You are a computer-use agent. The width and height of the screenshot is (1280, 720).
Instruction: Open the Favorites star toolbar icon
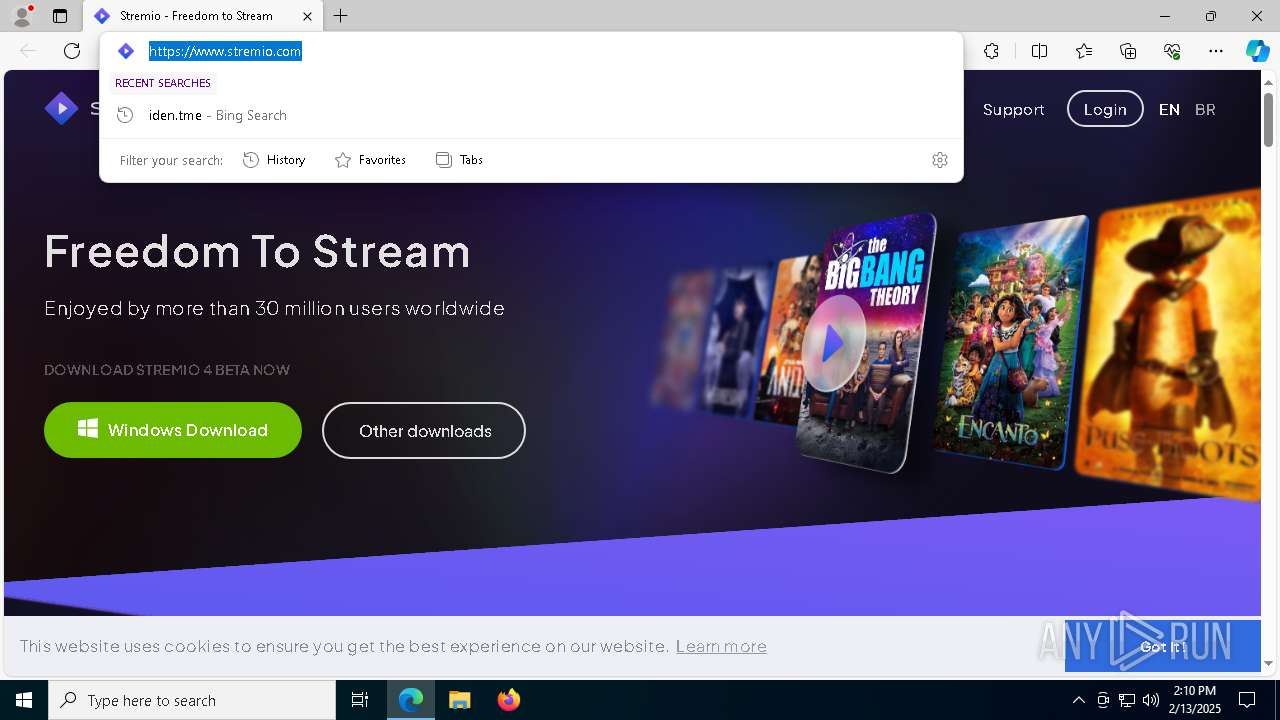[x=1084, y=51]
